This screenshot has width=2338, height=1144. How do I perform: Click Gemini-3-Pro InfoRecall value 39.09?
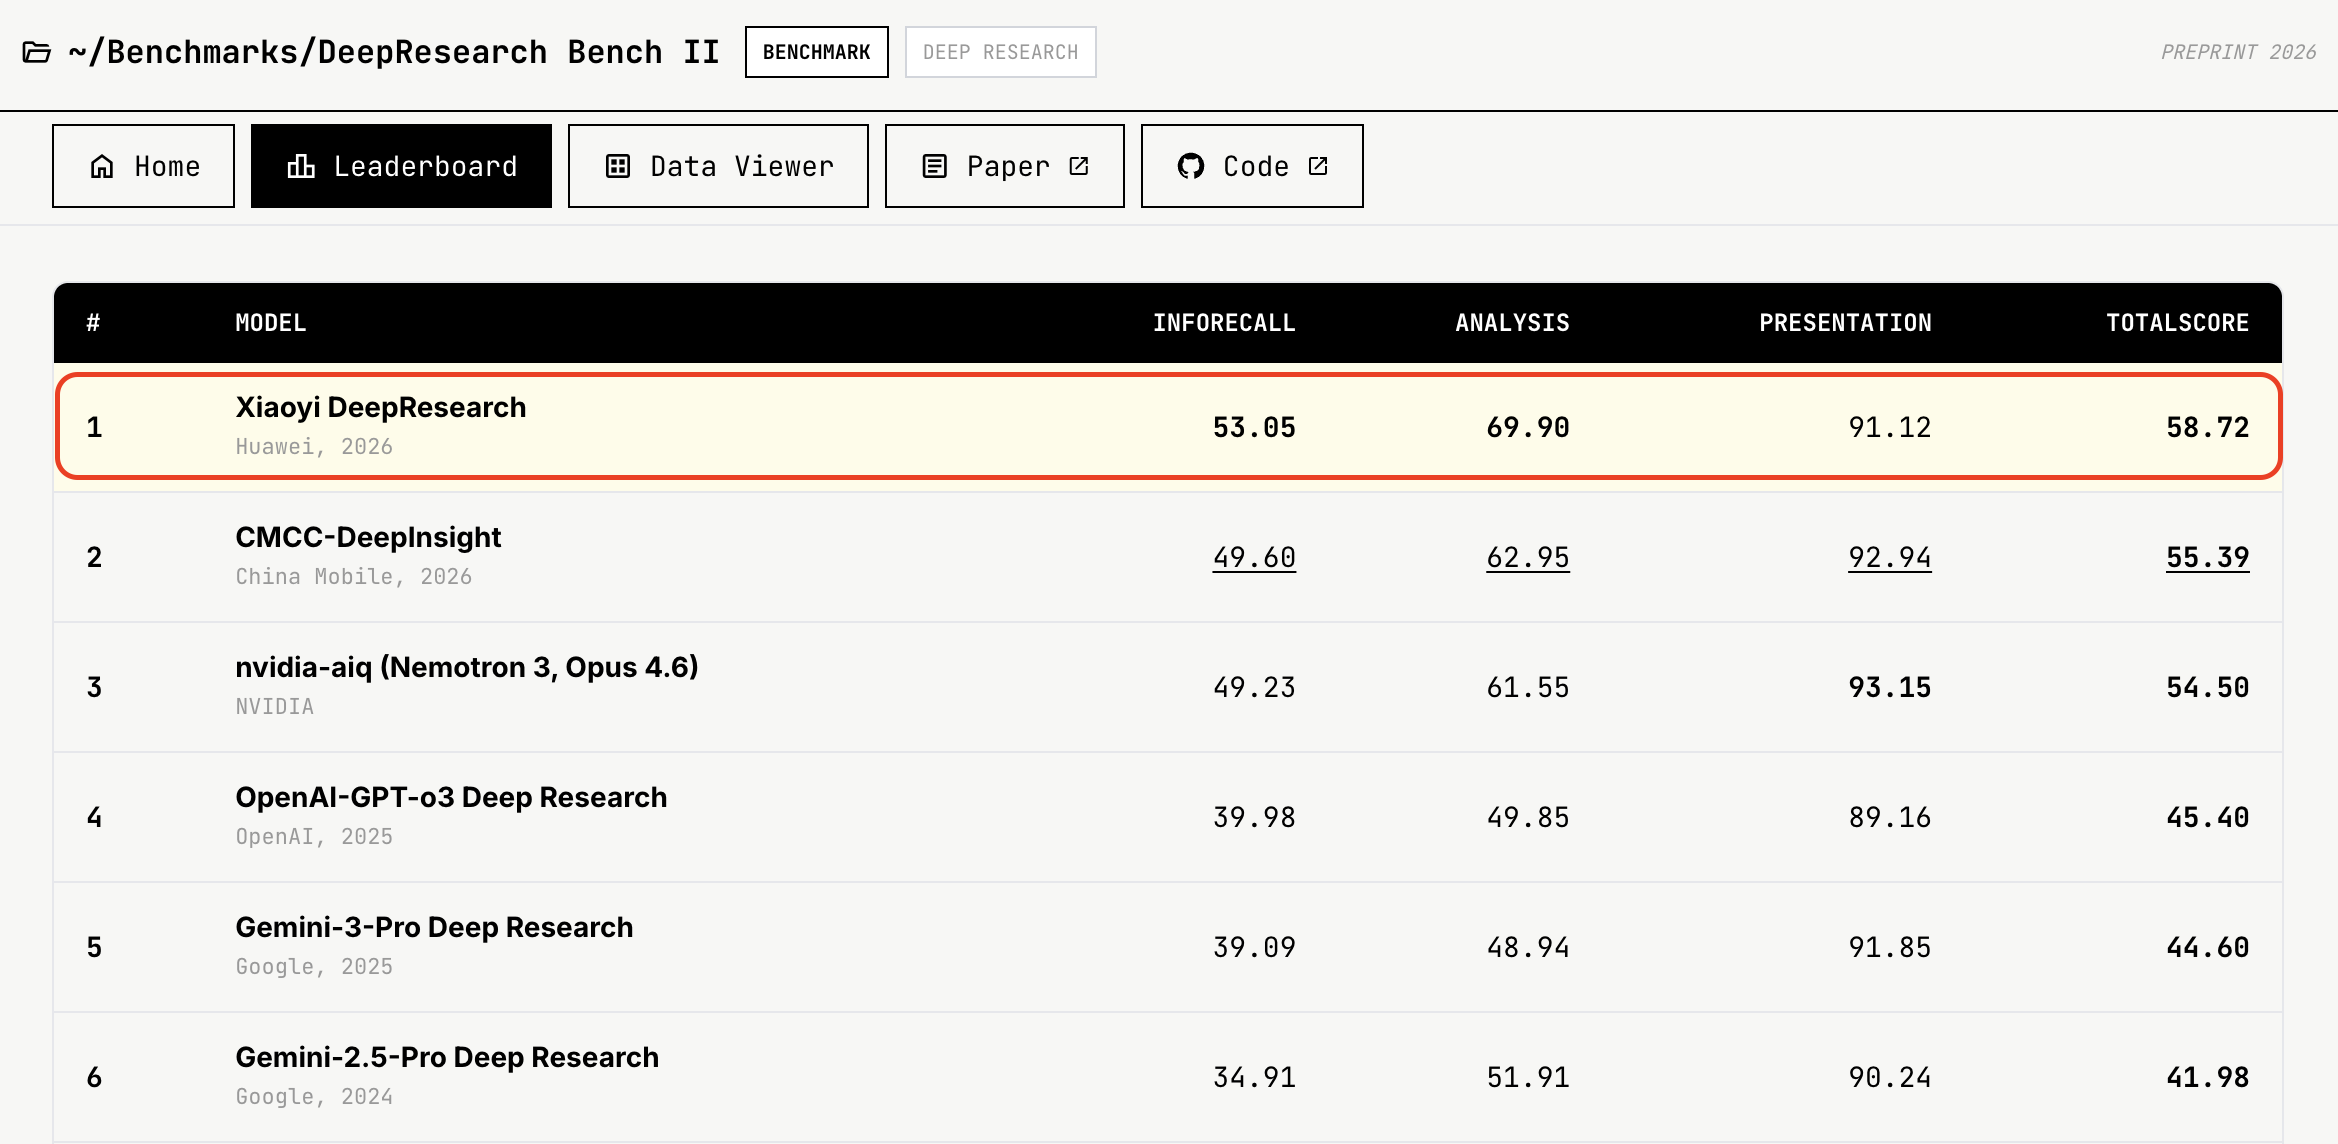[x=1254, y=948]
